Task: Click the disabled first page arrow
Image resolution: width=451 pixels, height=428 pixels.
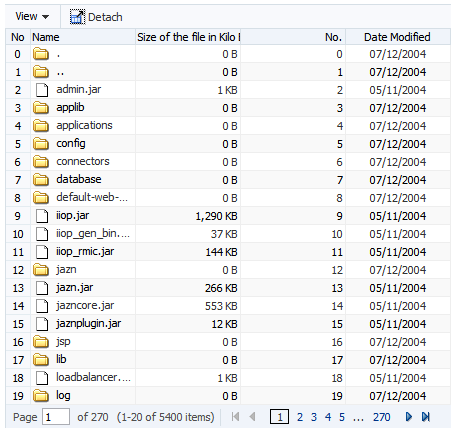Action: coord(235,417)
